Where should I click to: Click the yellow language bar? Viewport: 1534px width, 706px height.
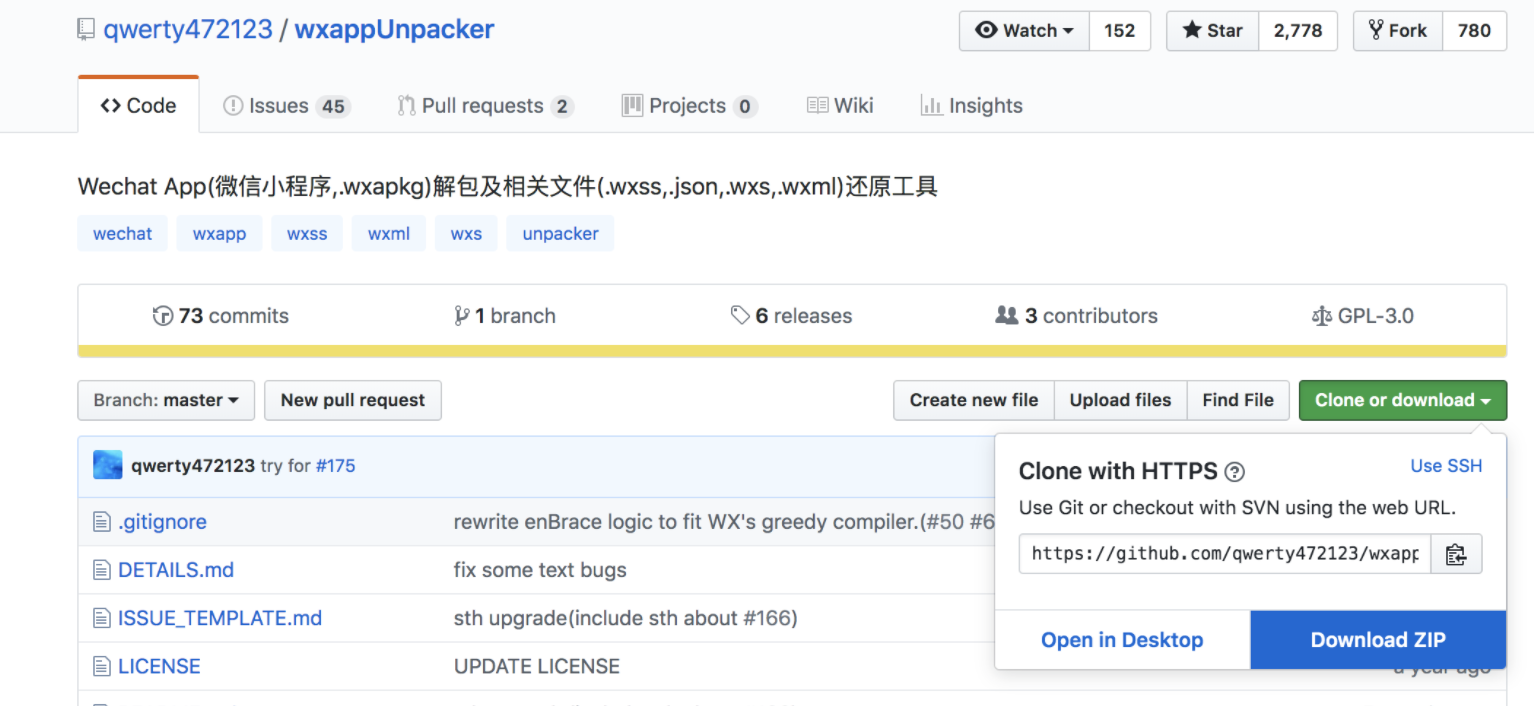click(792, 351)
